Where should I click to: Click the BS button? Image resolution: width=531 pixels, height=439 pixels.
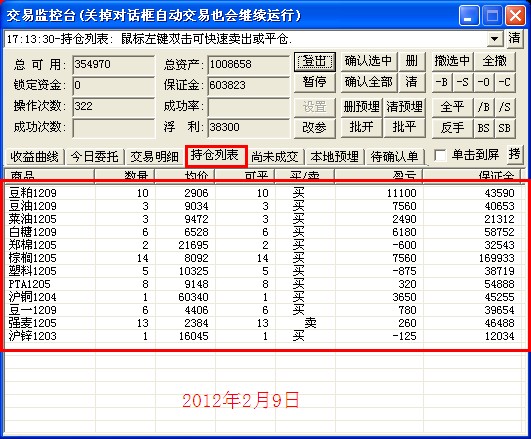coord(484,128)
